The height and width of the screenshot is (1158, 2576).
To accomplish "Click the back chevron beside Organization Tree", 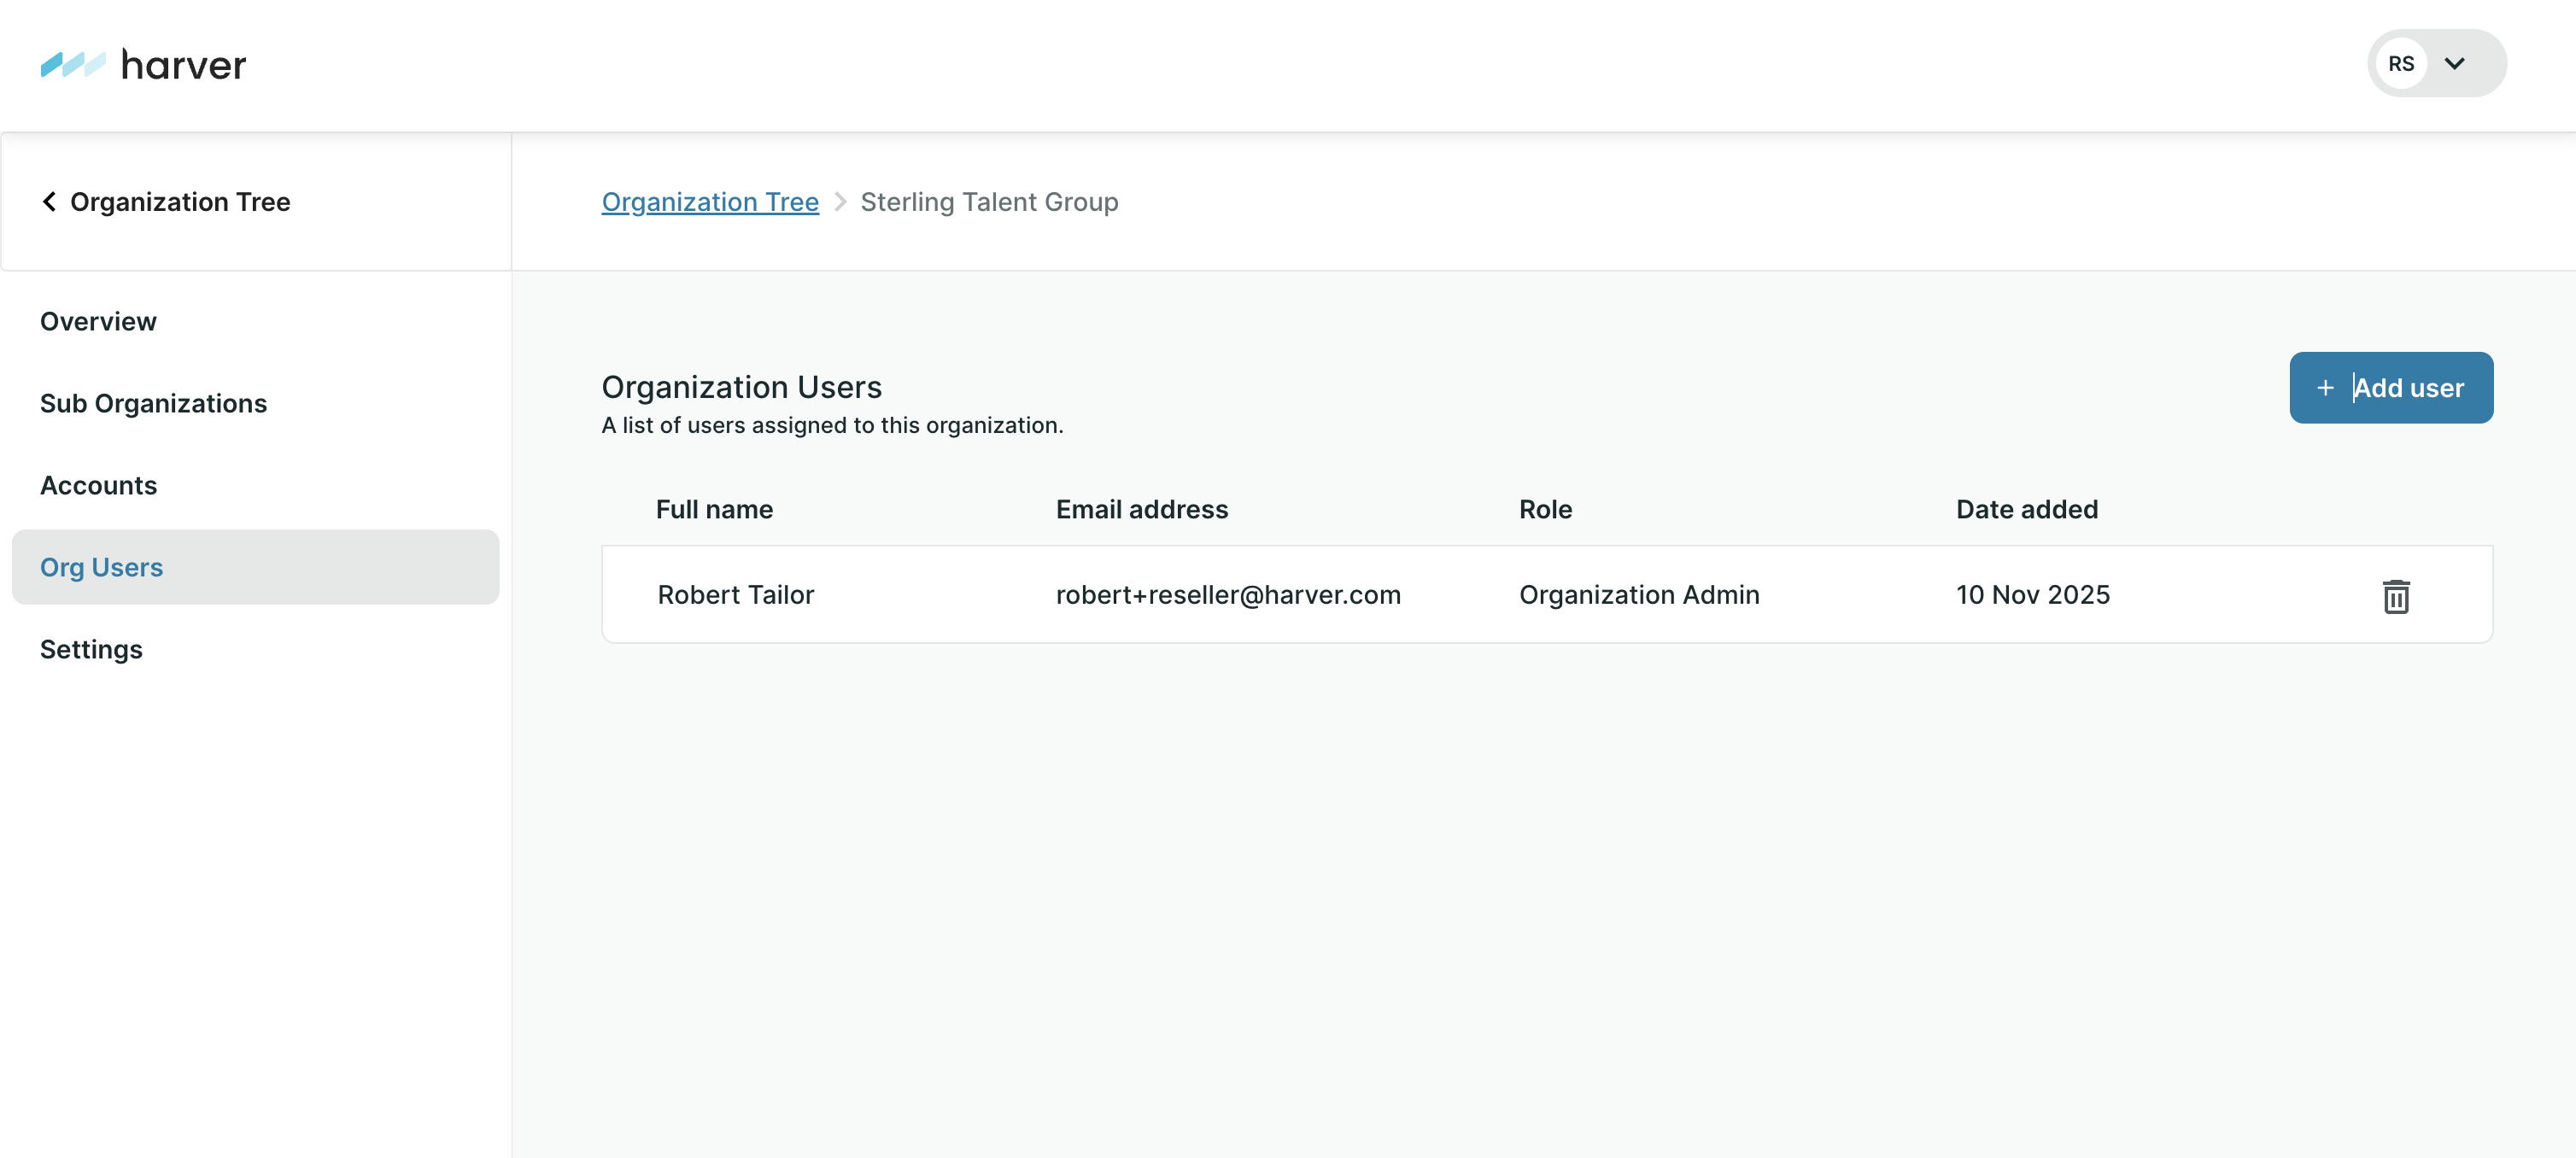I will pyautogui.click(x=49, y=202).
